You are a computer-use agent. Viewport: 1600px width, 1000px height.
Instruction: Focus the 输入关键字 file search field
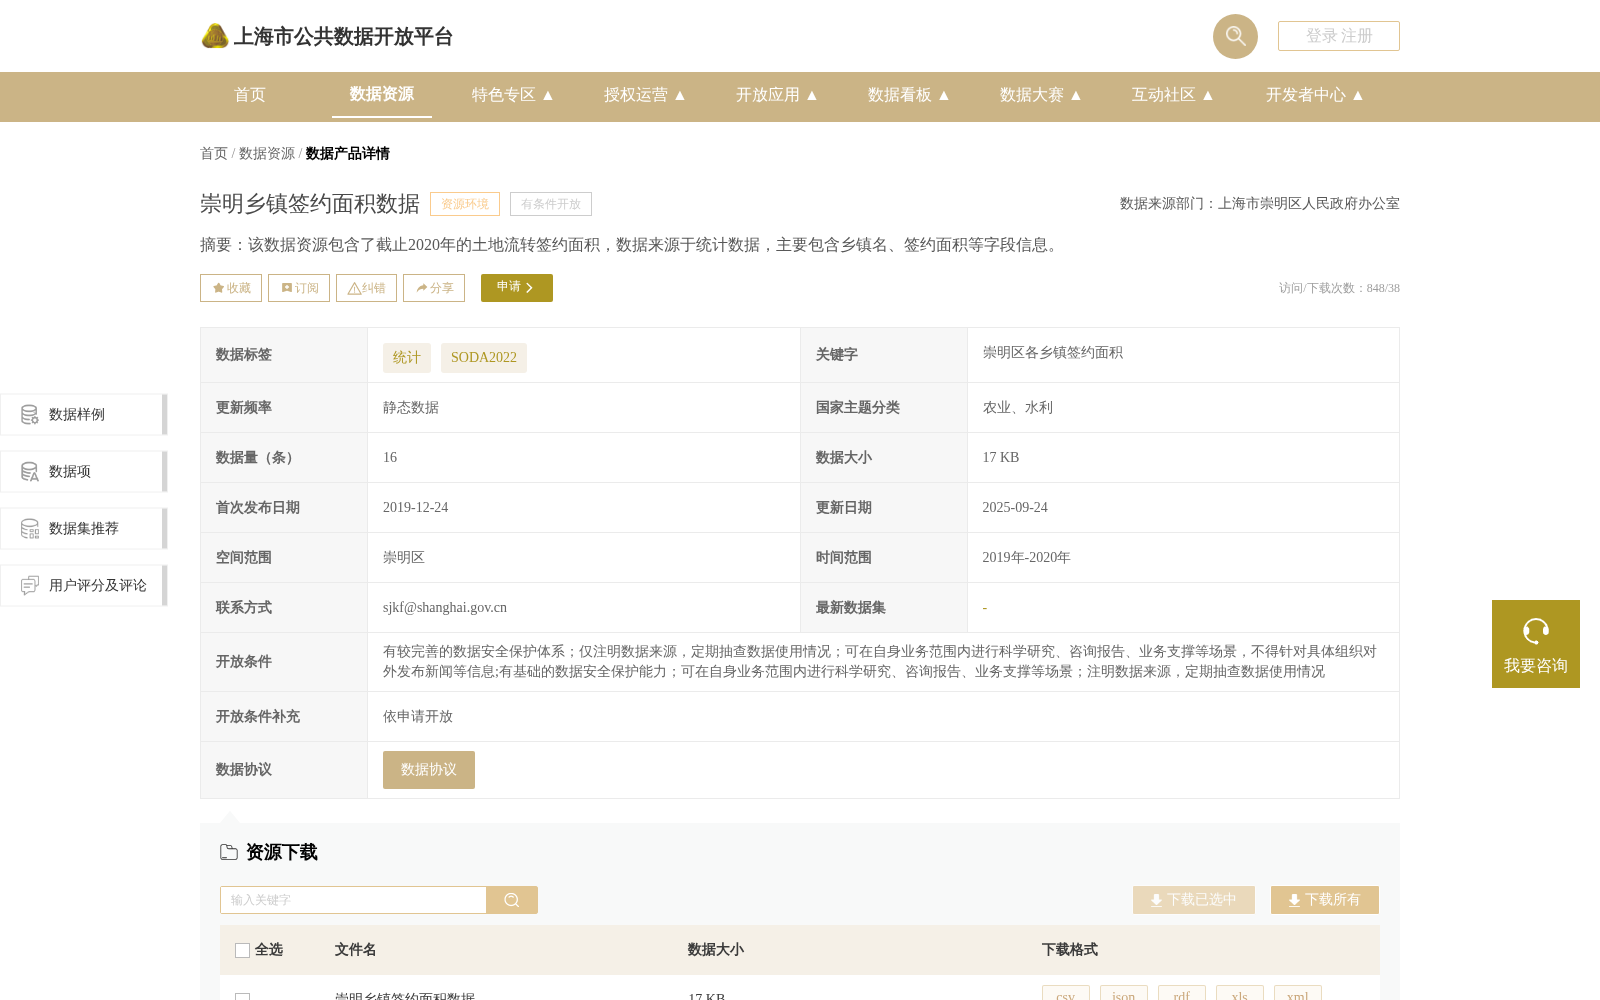[x=353, y=900]
